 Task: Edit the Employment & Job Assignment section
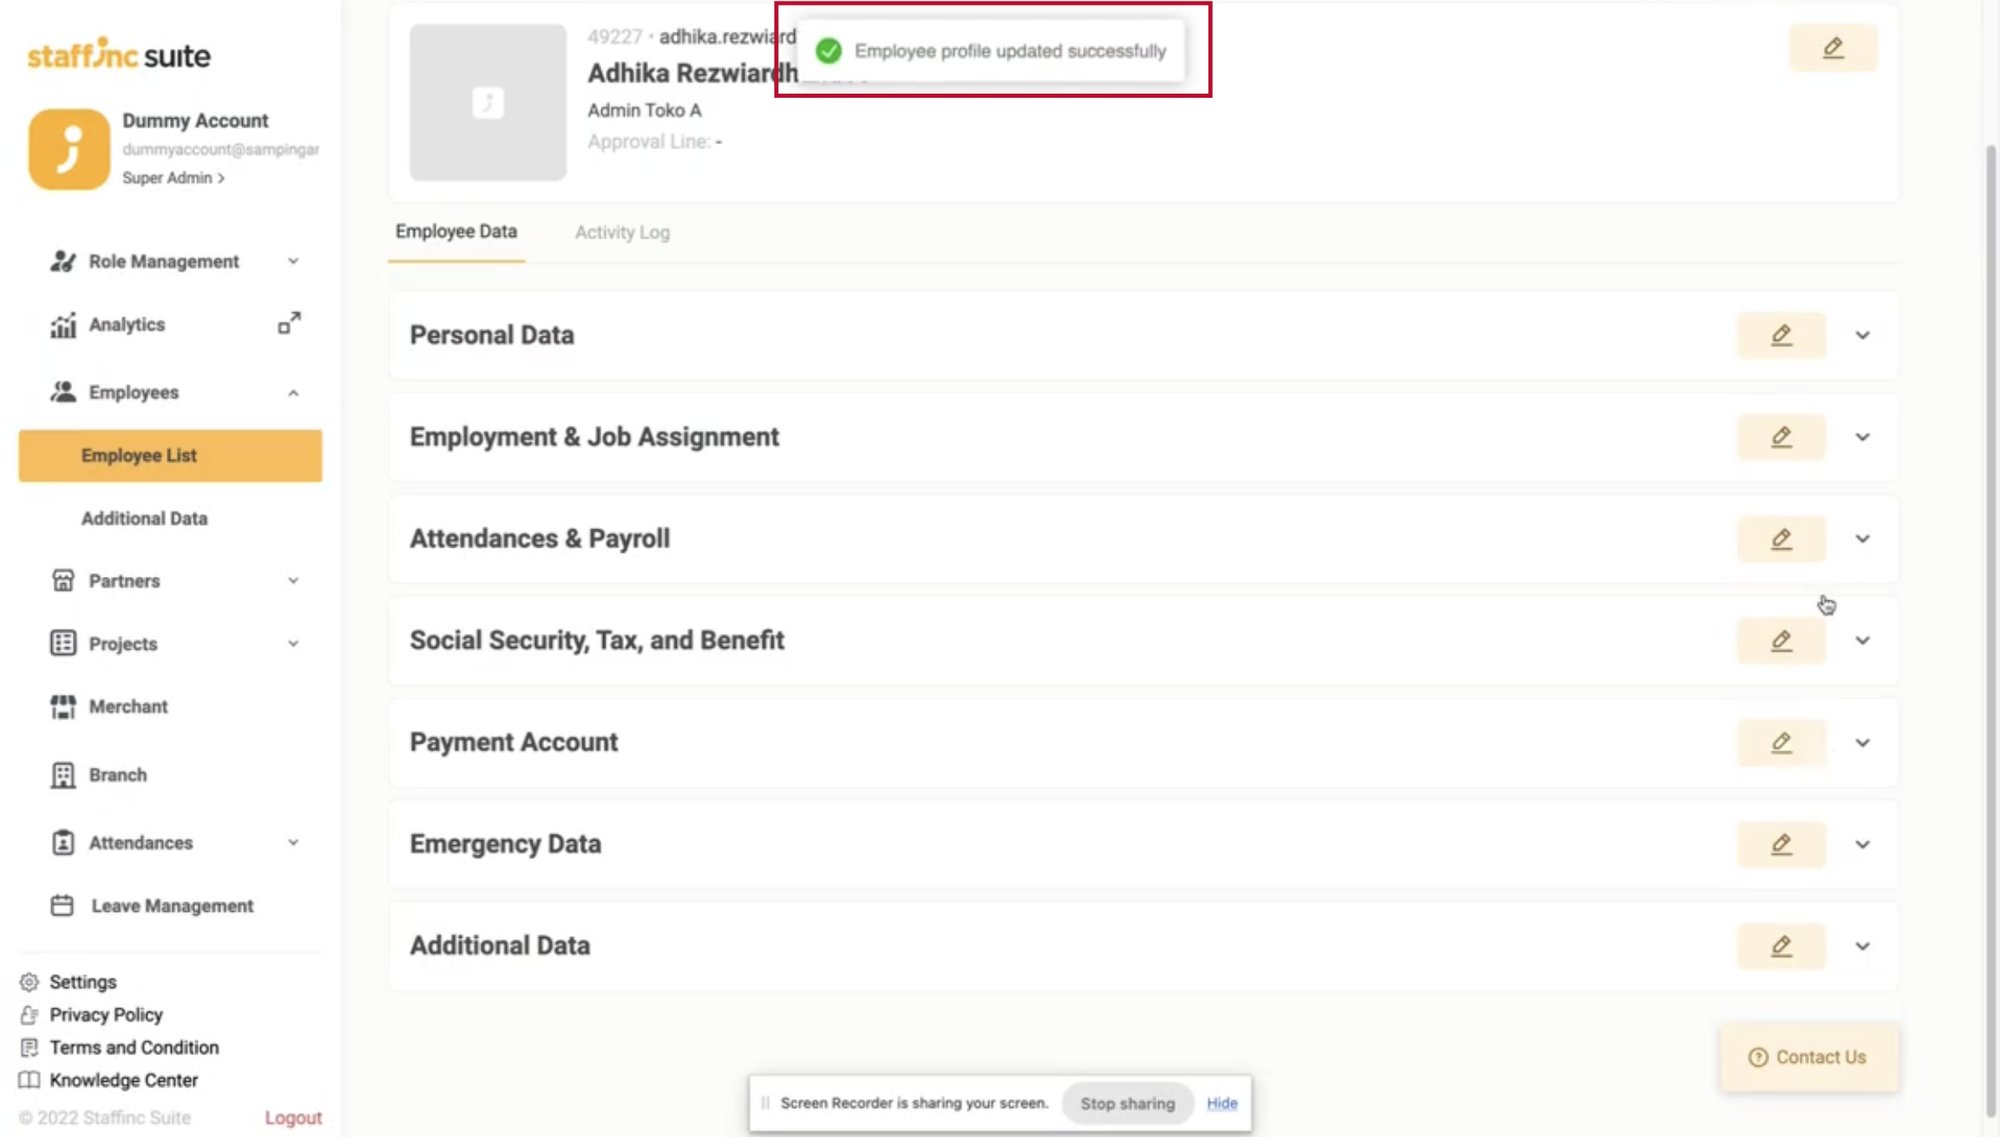(1781, 437)
